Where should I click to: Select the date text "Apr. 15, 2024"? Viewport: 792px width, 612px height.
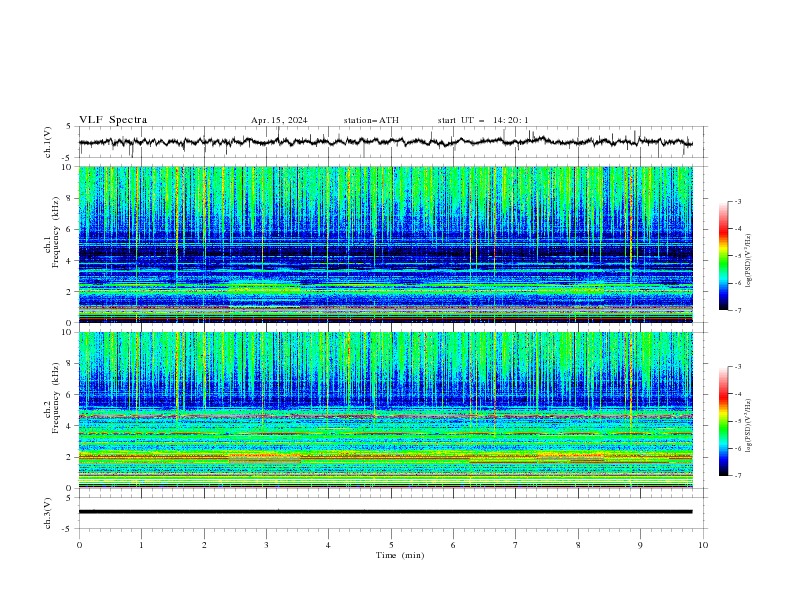[279, 120]
